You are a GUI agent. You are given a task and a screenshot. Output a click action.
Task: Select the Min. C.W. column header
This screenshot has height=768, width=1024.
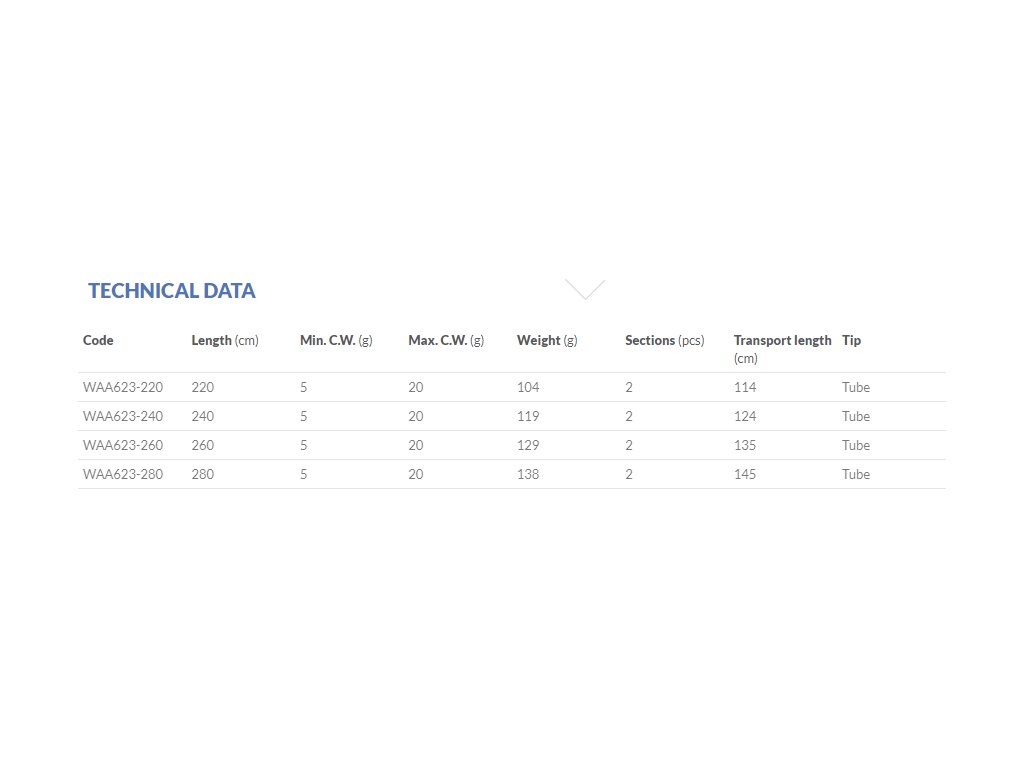coord(336,341)
